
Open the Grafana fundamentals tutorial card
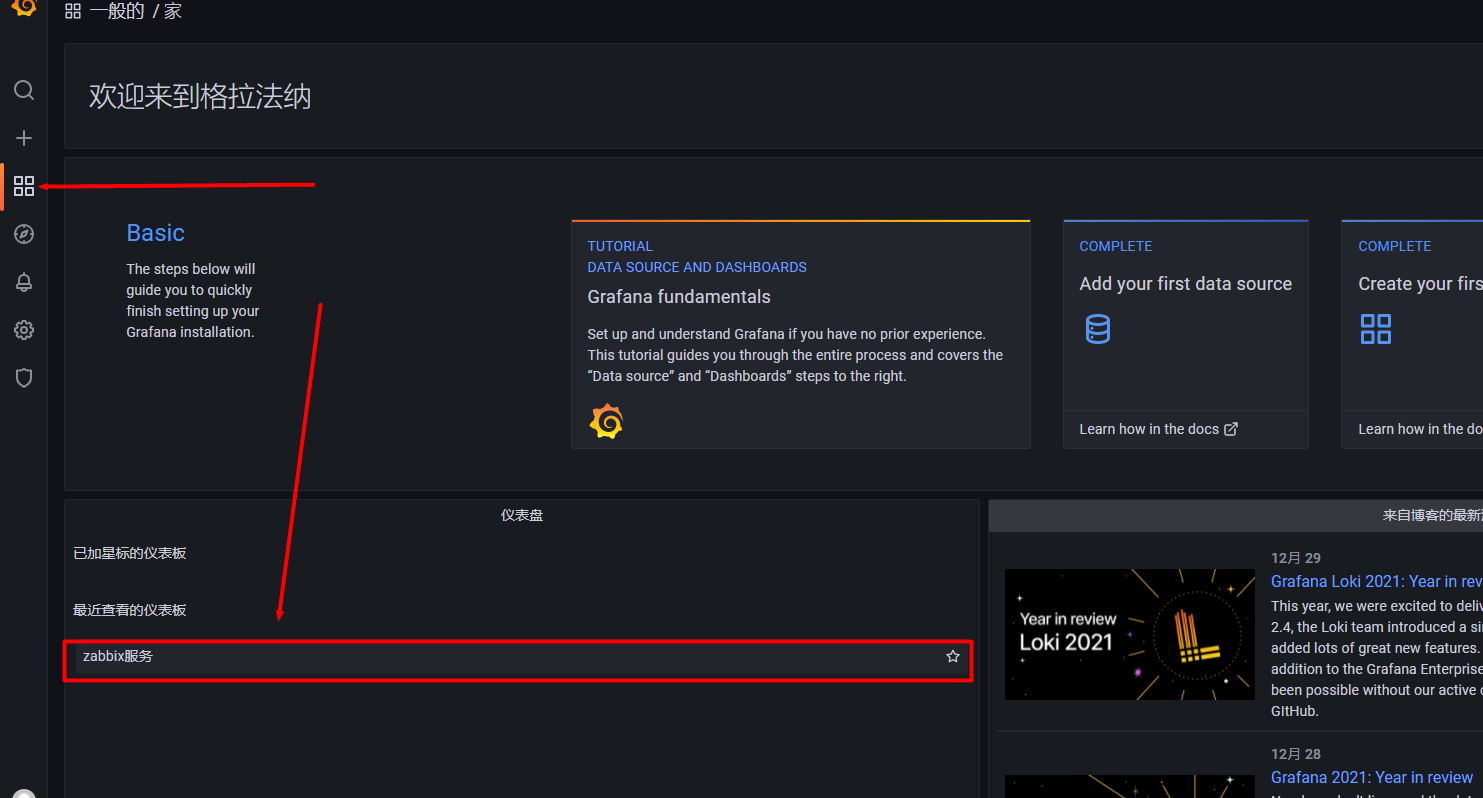click(x=801, y=334)
